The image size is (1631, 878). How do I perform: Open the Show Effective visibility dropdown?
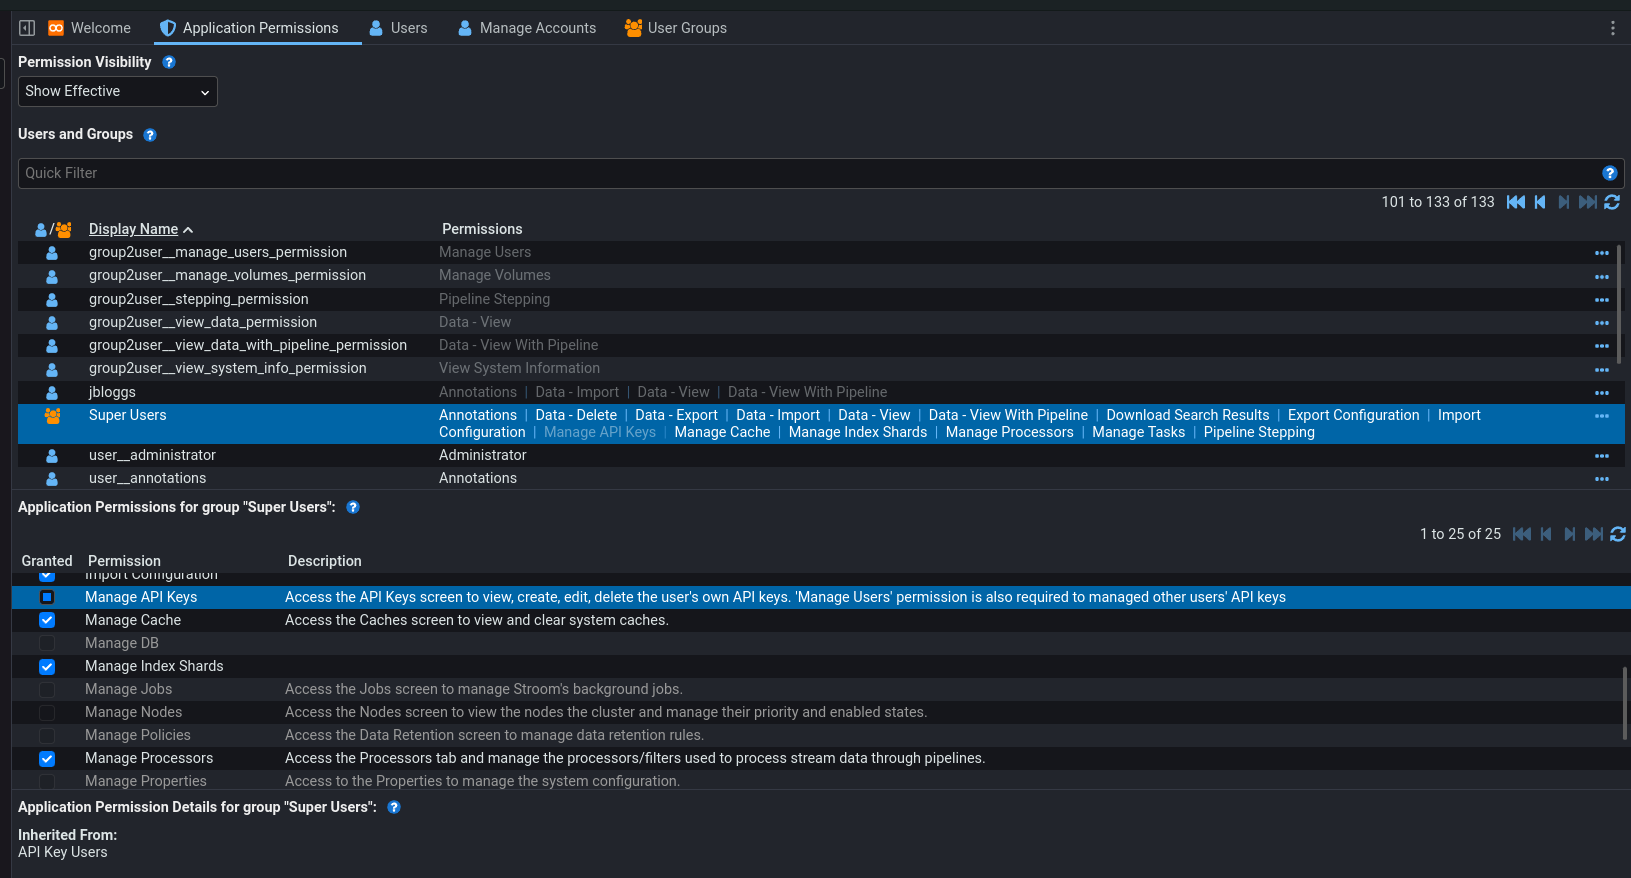117,92
